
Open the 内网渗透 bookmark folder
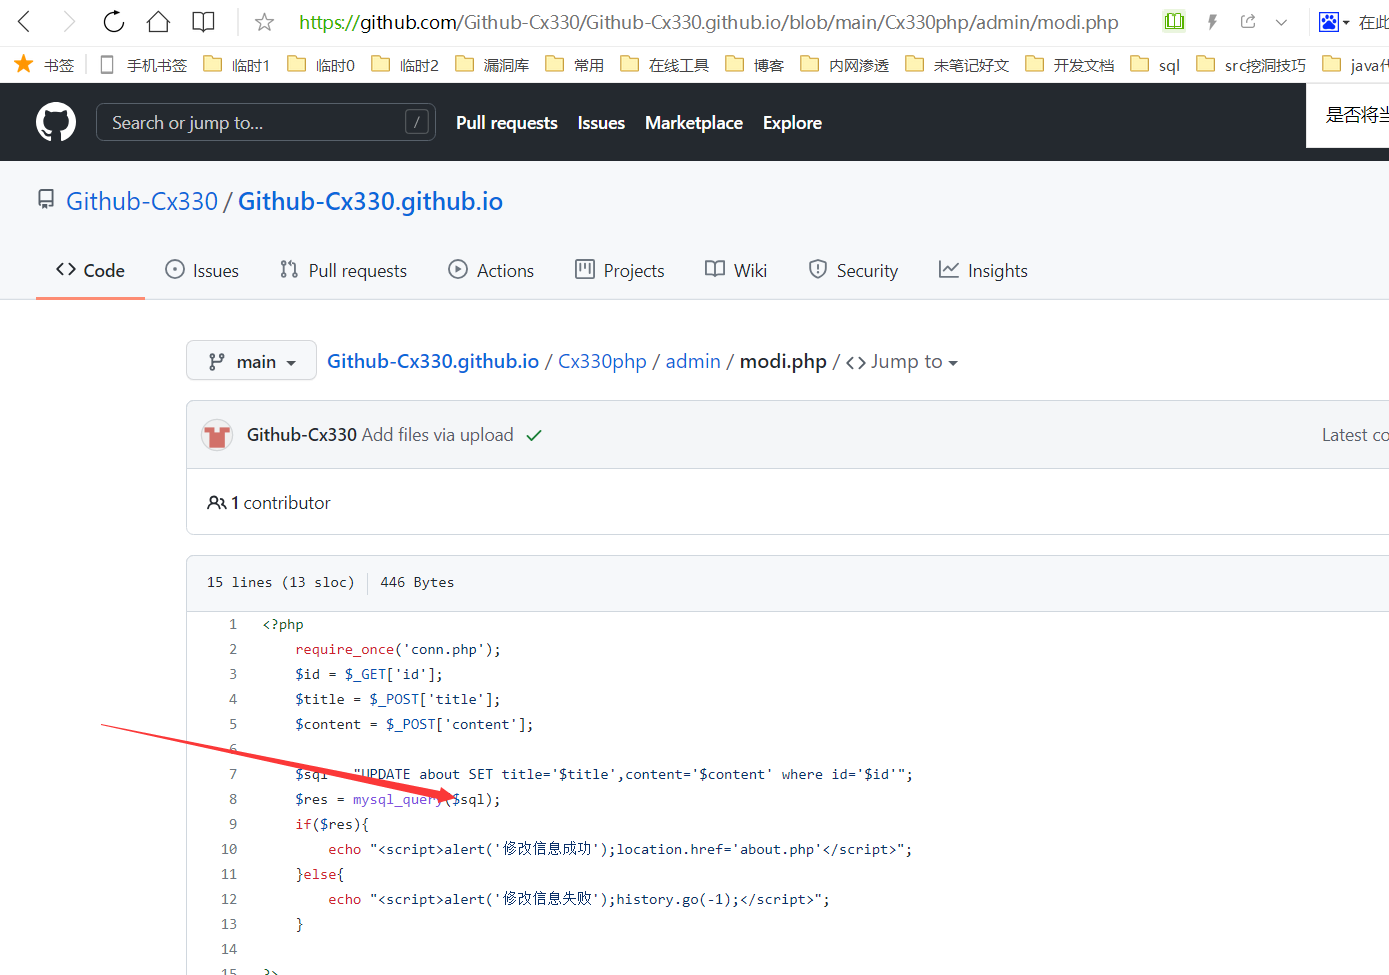click(x=845, y=65)
